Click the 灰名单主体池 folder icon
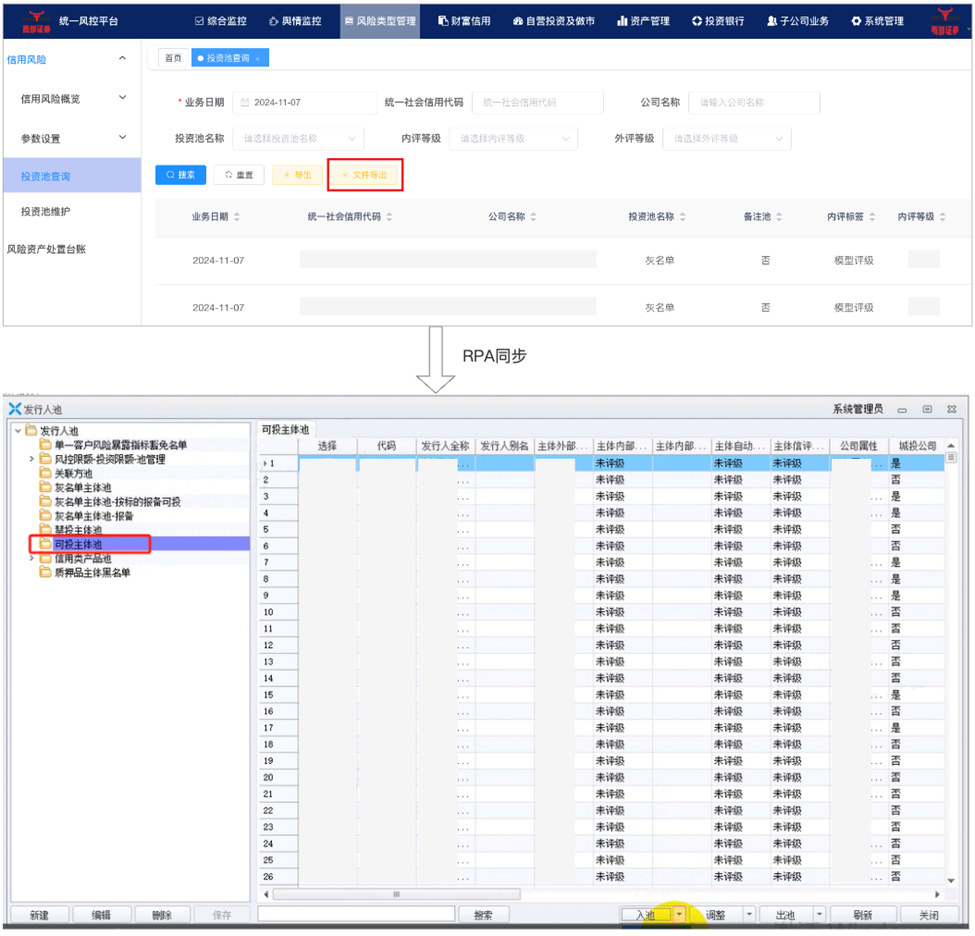The height and width of the screenshot is (936, 975). click(45, 487)
